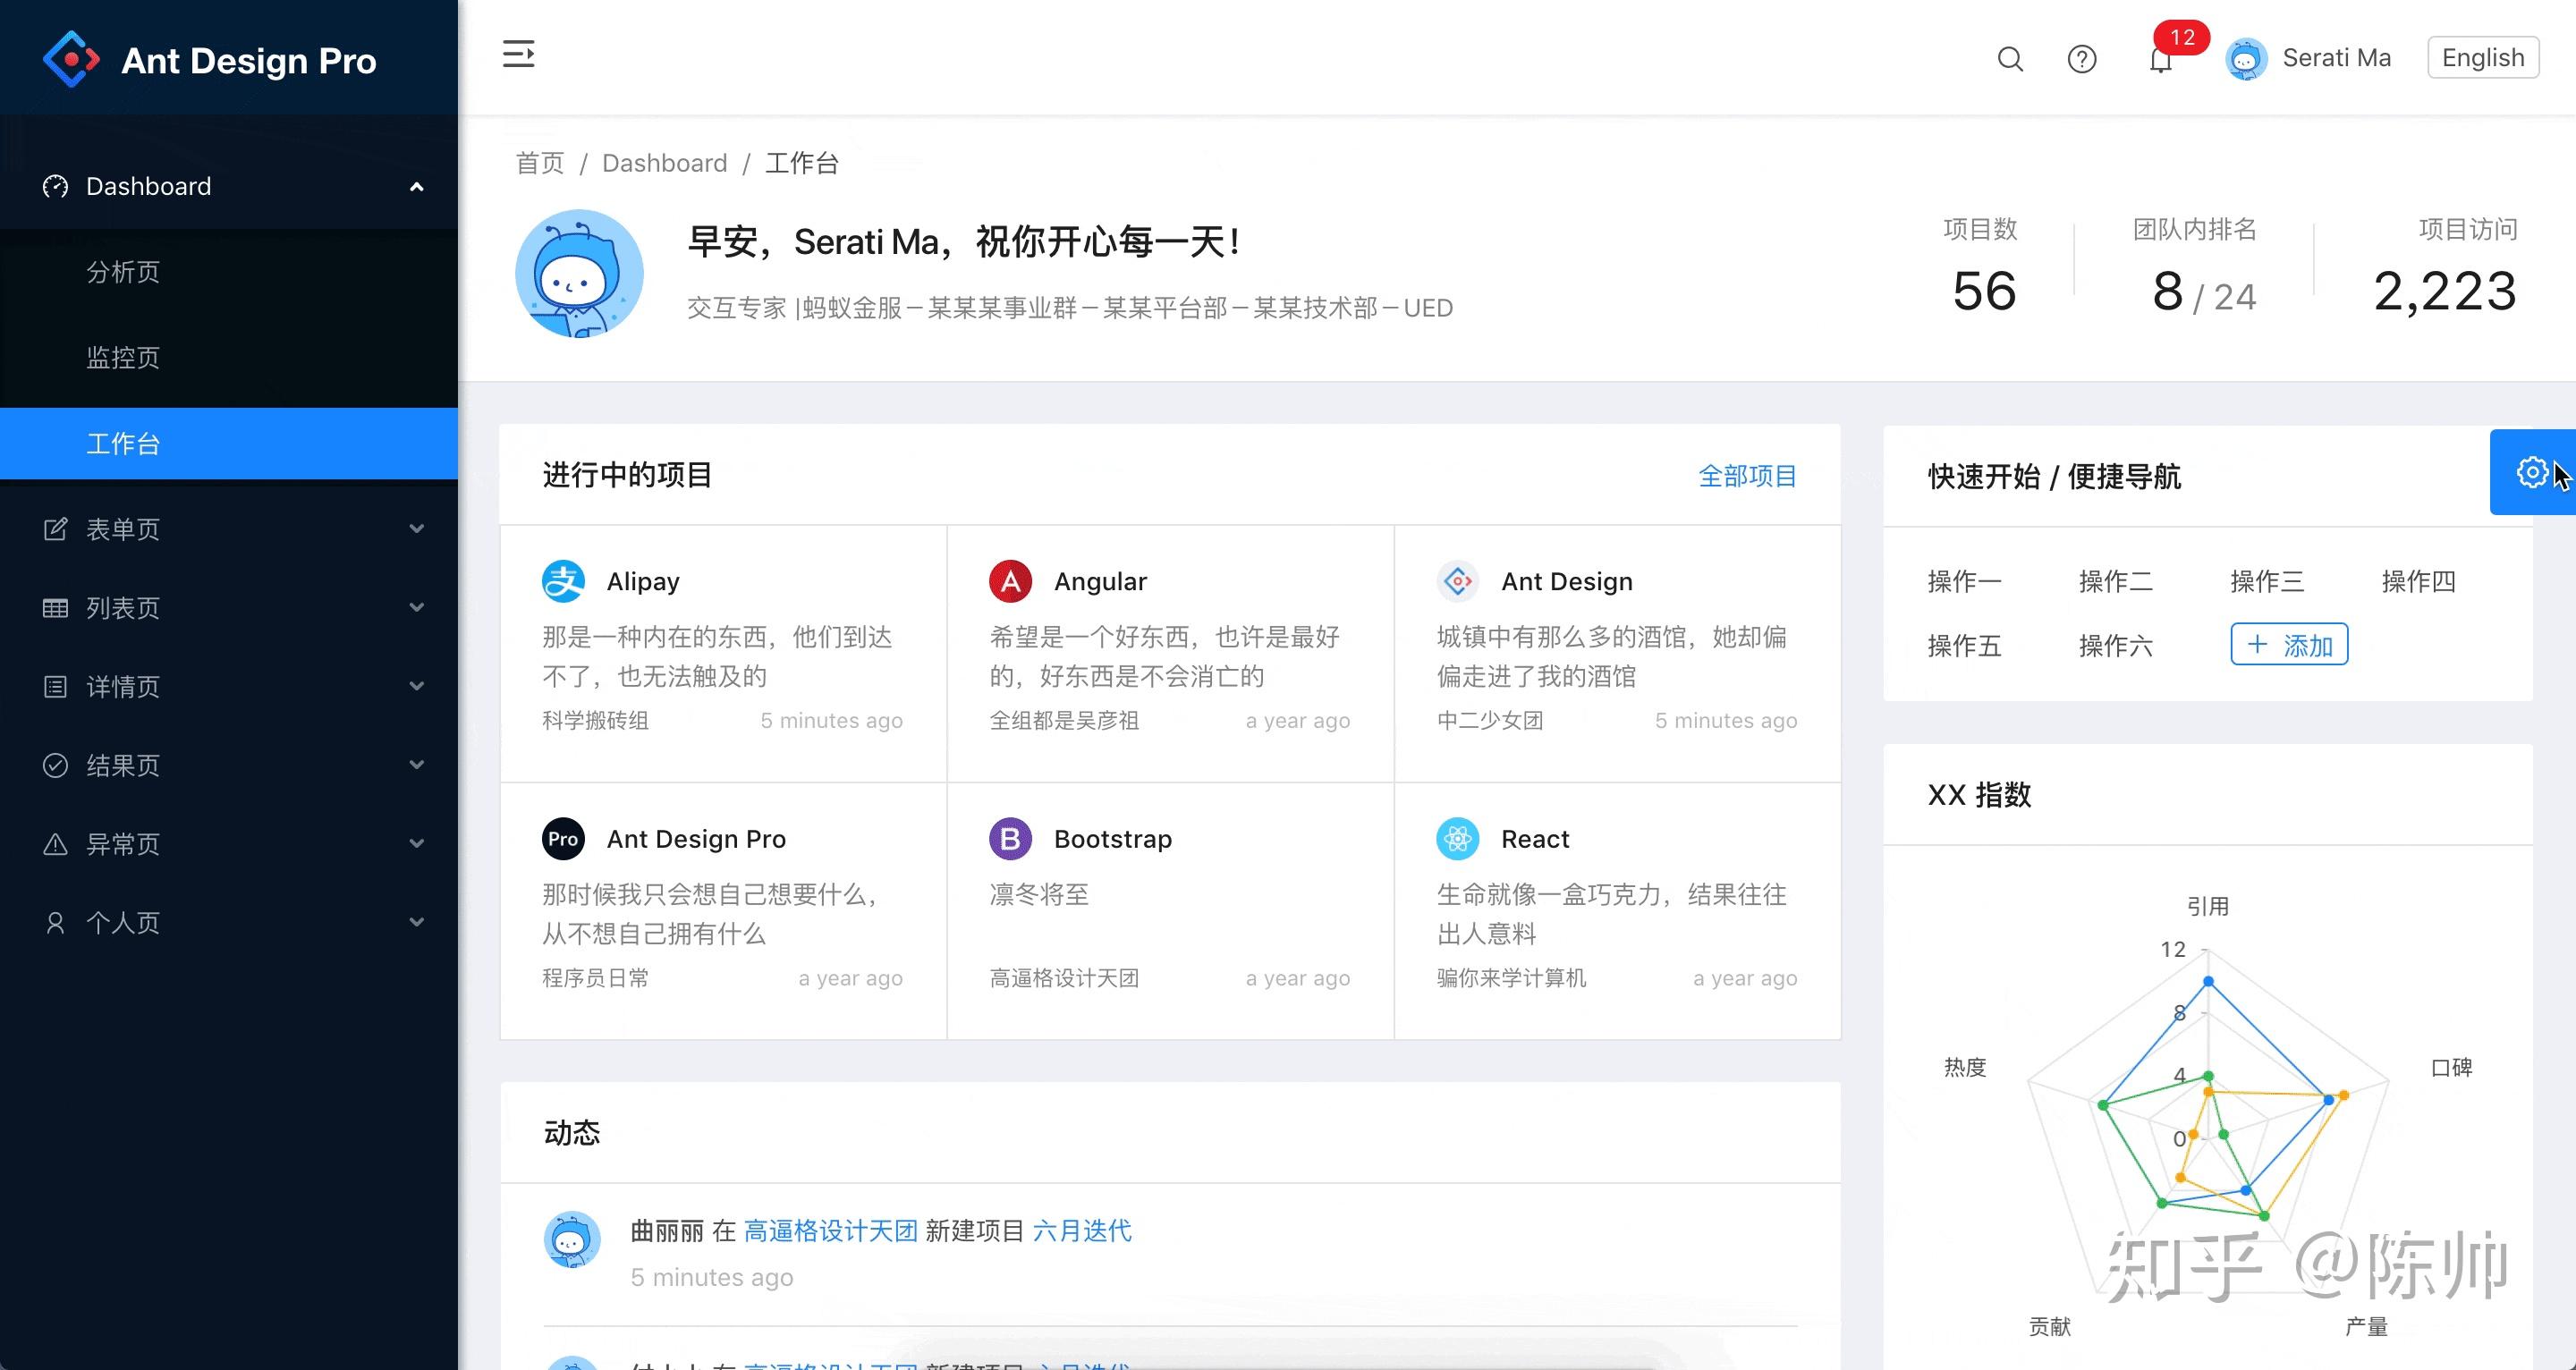This screenshot has height=1370, width=2576.
Task: Collapse the left sidebar navigation
Action: point(519,55)
